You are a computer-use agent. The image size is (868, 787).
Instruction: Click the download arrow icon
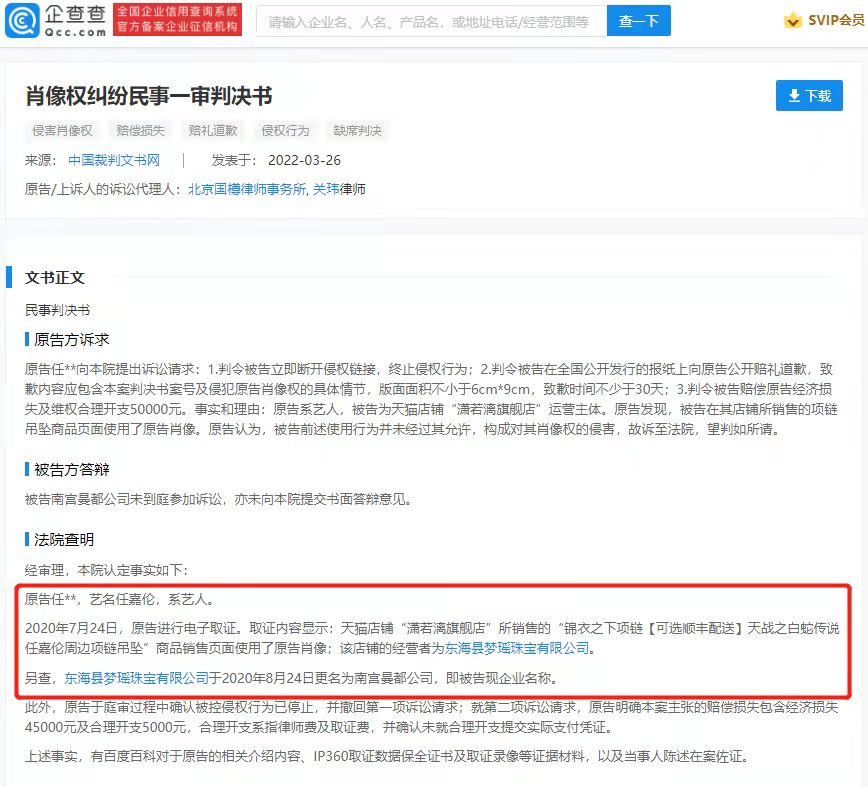(x=794, y=96)
